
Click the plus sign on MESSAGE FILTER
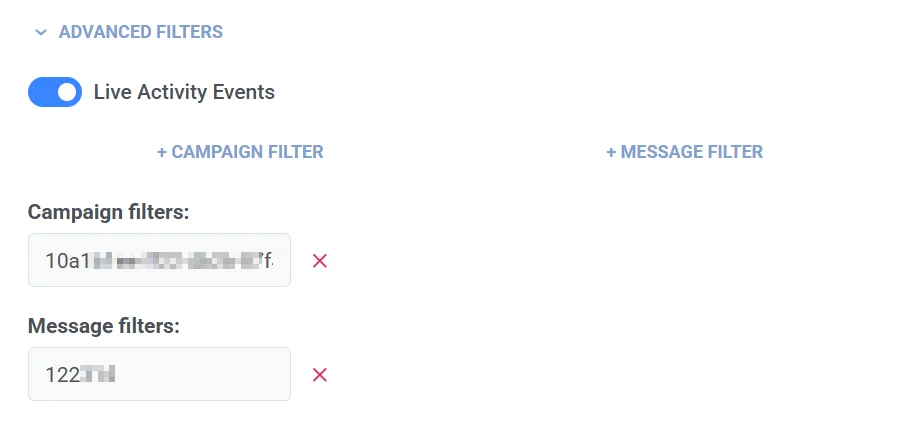point(611,152)
